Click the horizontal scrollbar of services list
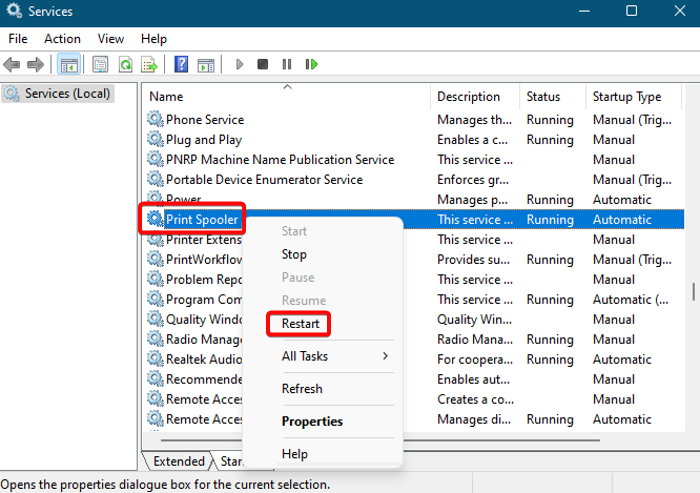Viewport: 700px width, 493px height. [380, 440]
